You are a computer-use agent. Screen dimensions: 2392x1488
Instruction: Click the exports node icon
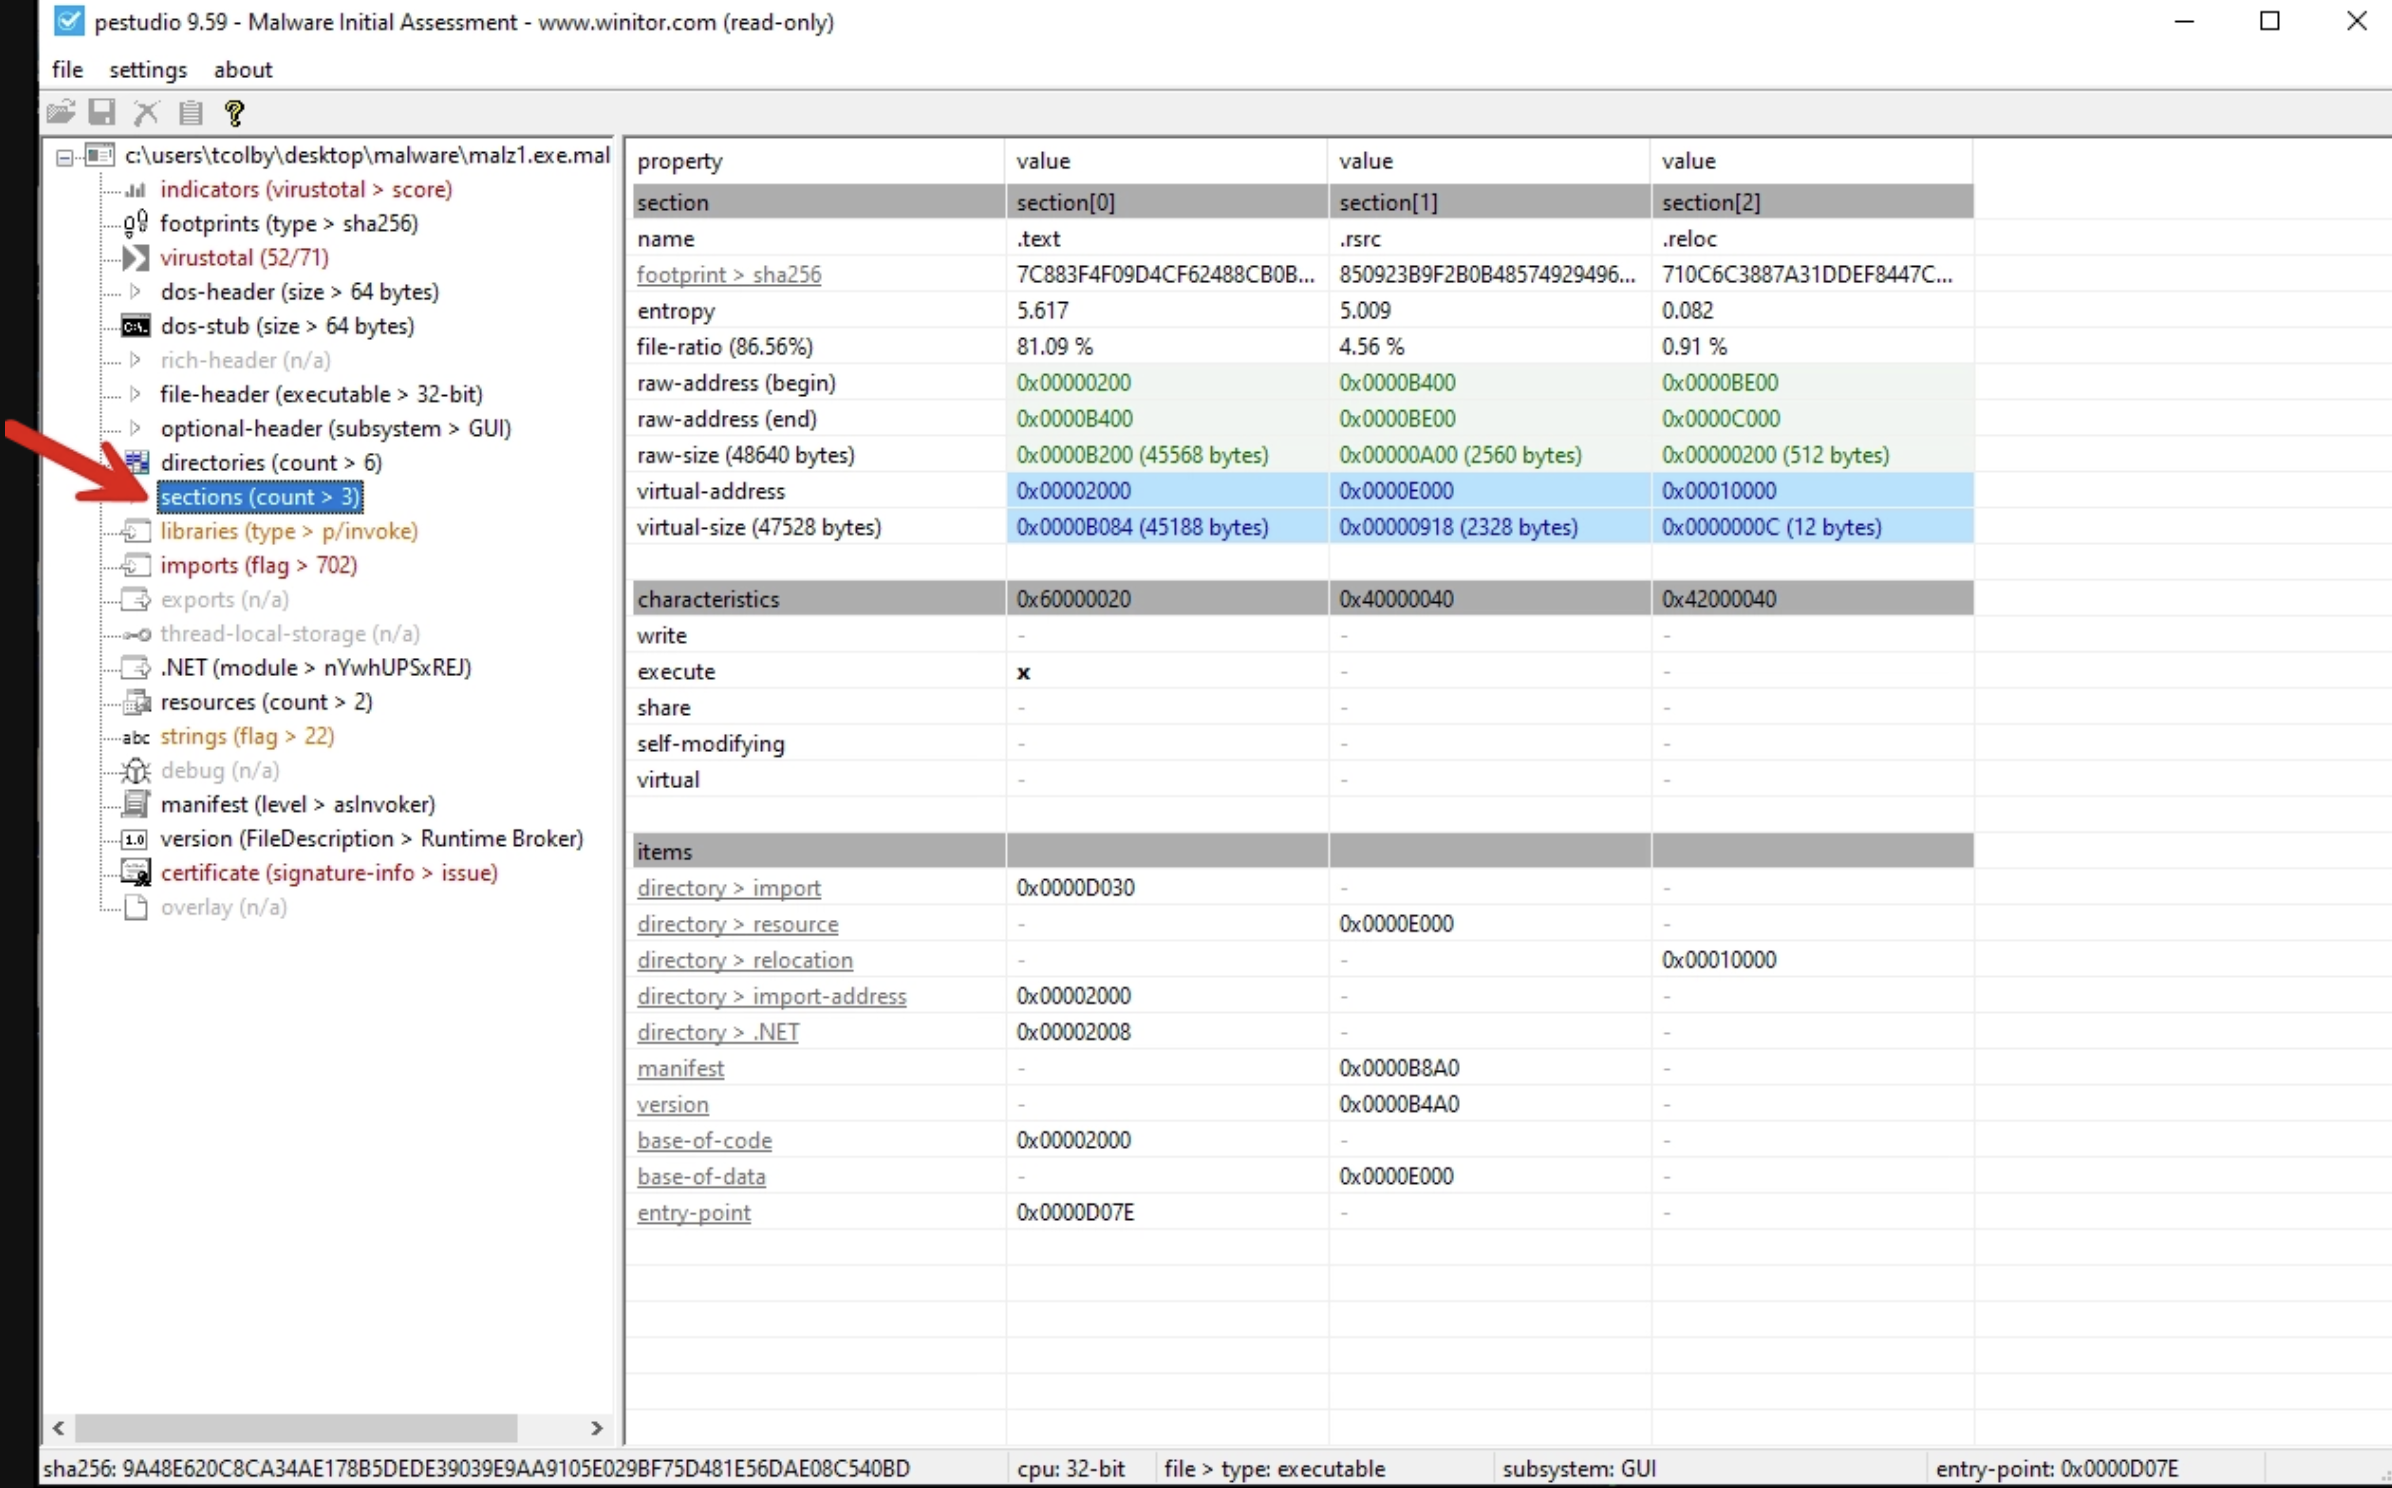135,599
